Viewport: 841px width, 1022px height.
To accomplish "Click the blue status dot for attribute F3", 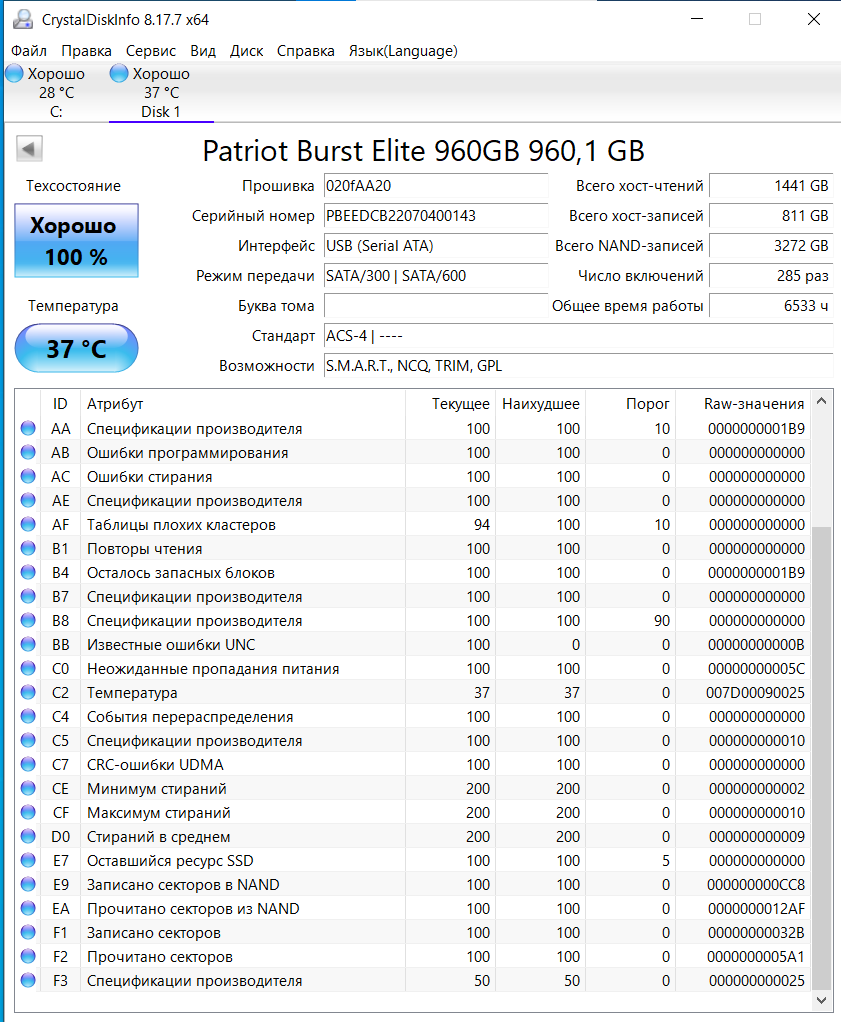I will pos(28,980).
